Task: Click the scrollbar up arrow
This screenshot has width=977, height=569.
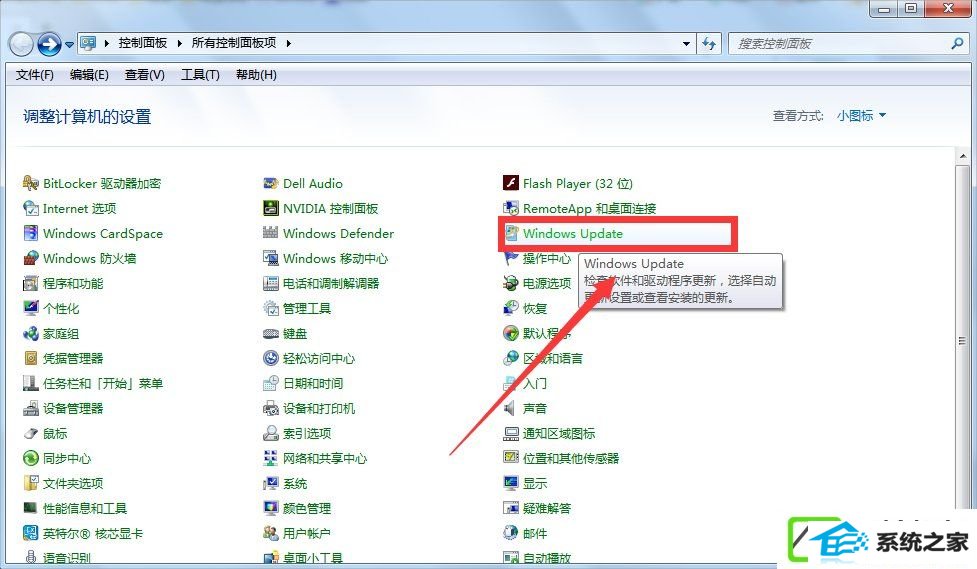Action: pos(963,155)
